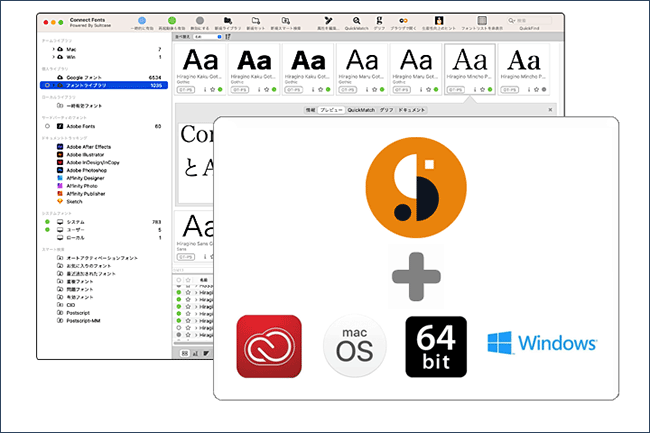Open QuickMatch from the toolbar
The image size is (650, 433).
tap(357, 20)
